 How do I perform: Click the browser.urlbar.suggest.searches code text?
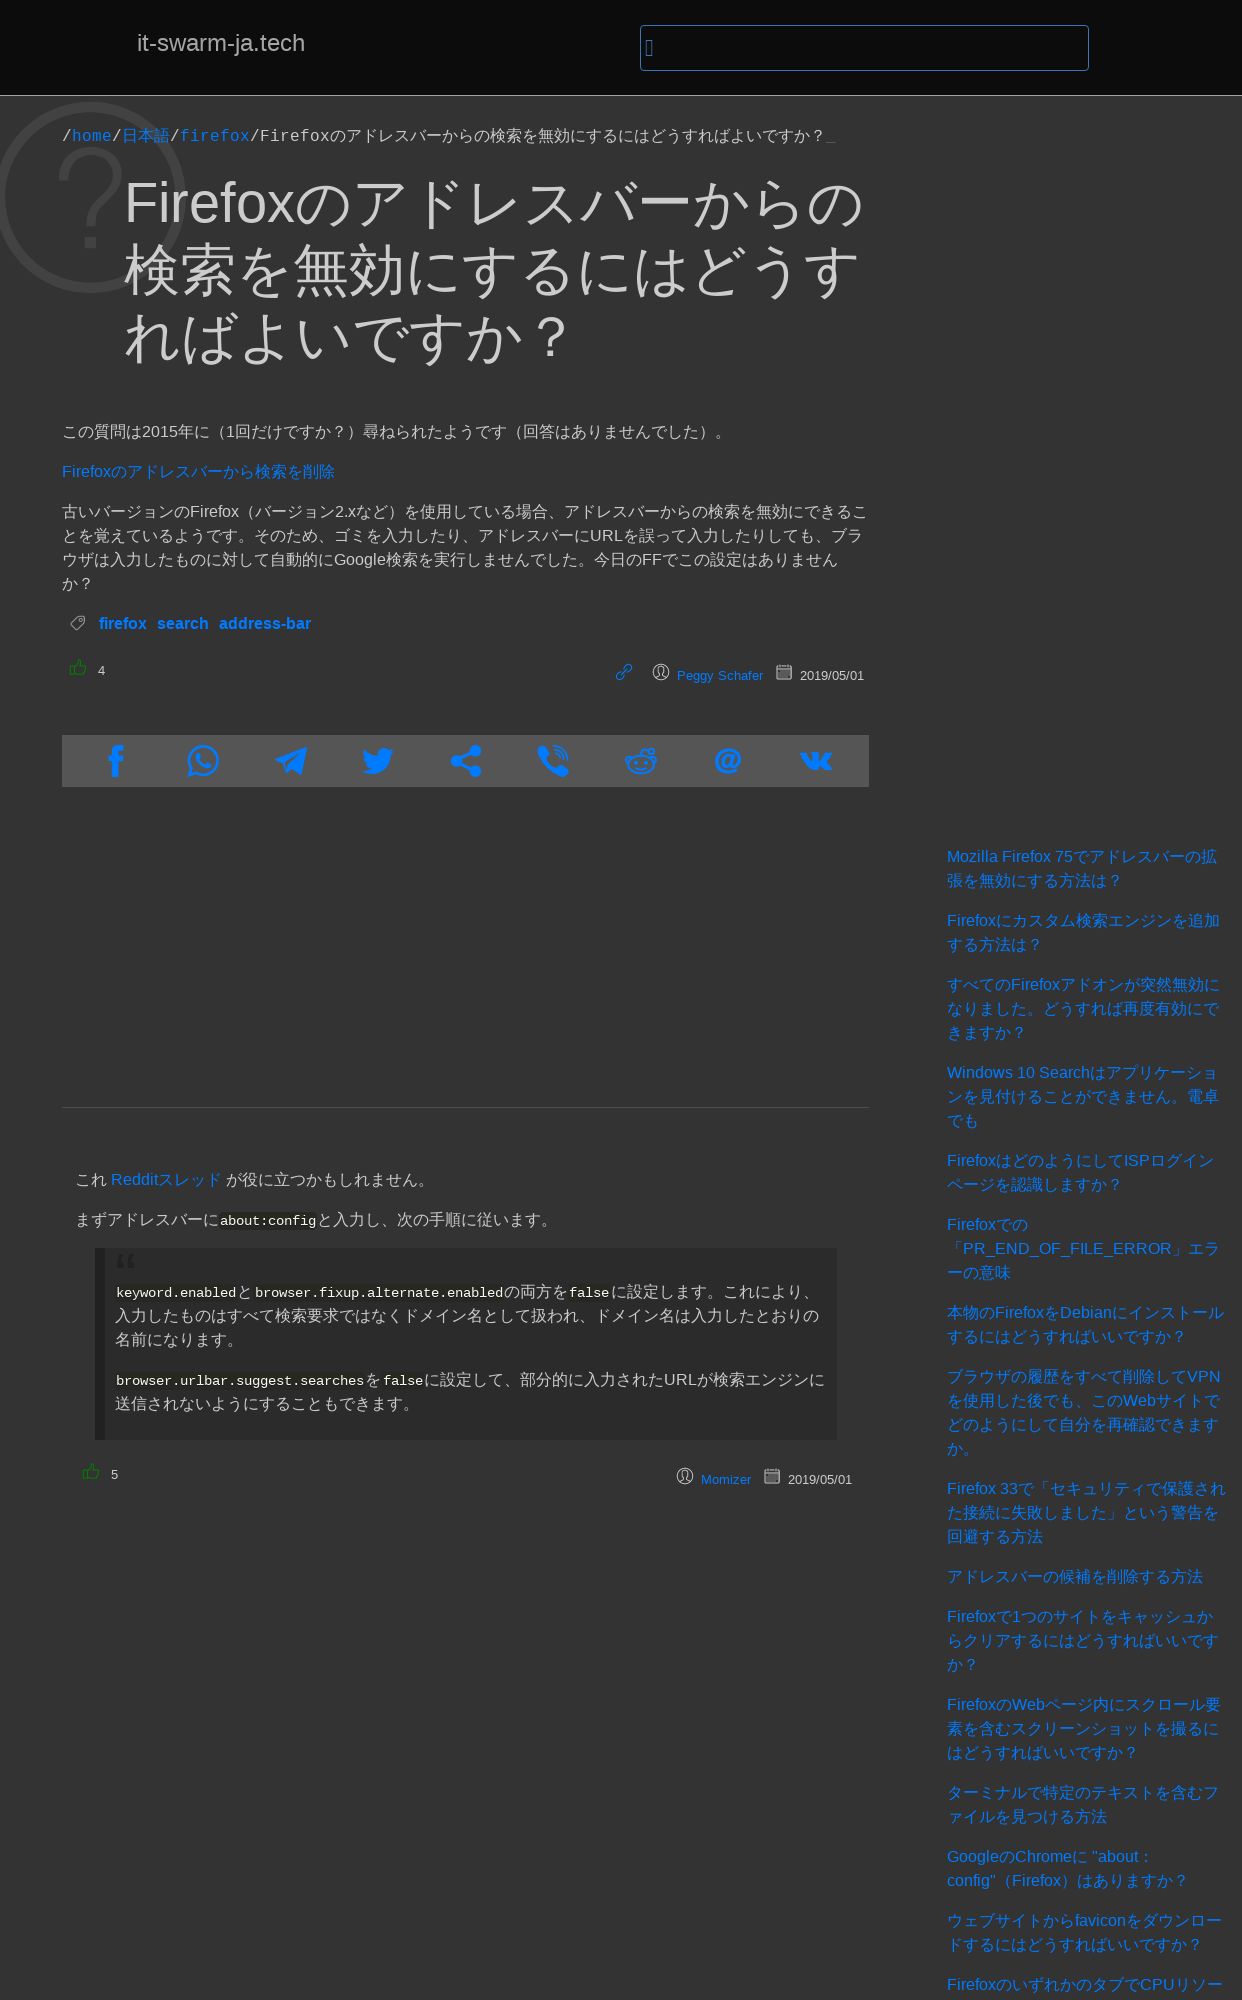(240, 1381)
